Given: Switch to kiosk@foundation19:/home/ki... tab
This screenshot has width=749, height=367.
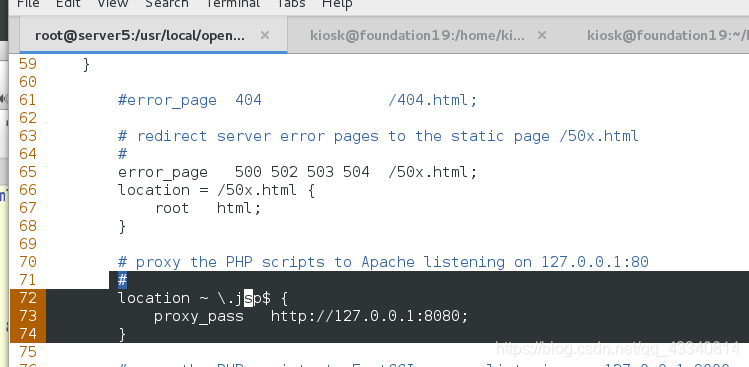Looking at the screenshot, I should [417, 35].
